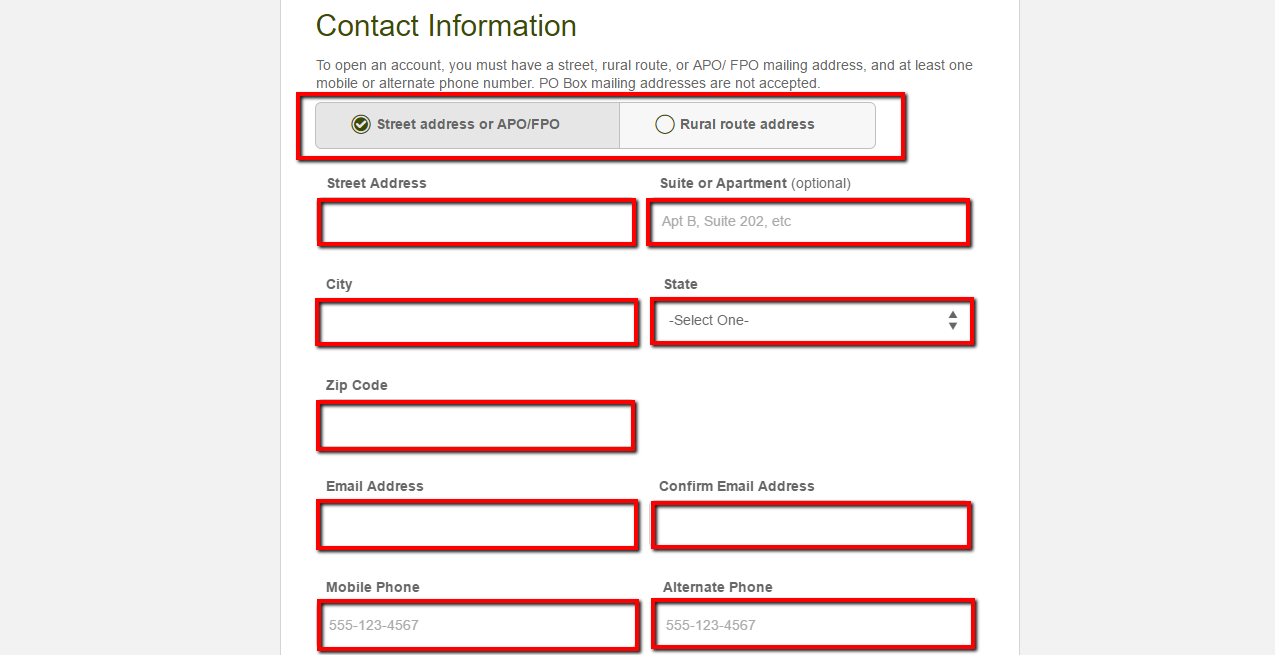Viewport: 1275px width, 655px height.
Task: Click the 'Suite or Apartment' label text
Action: click(x=723, y=183)
